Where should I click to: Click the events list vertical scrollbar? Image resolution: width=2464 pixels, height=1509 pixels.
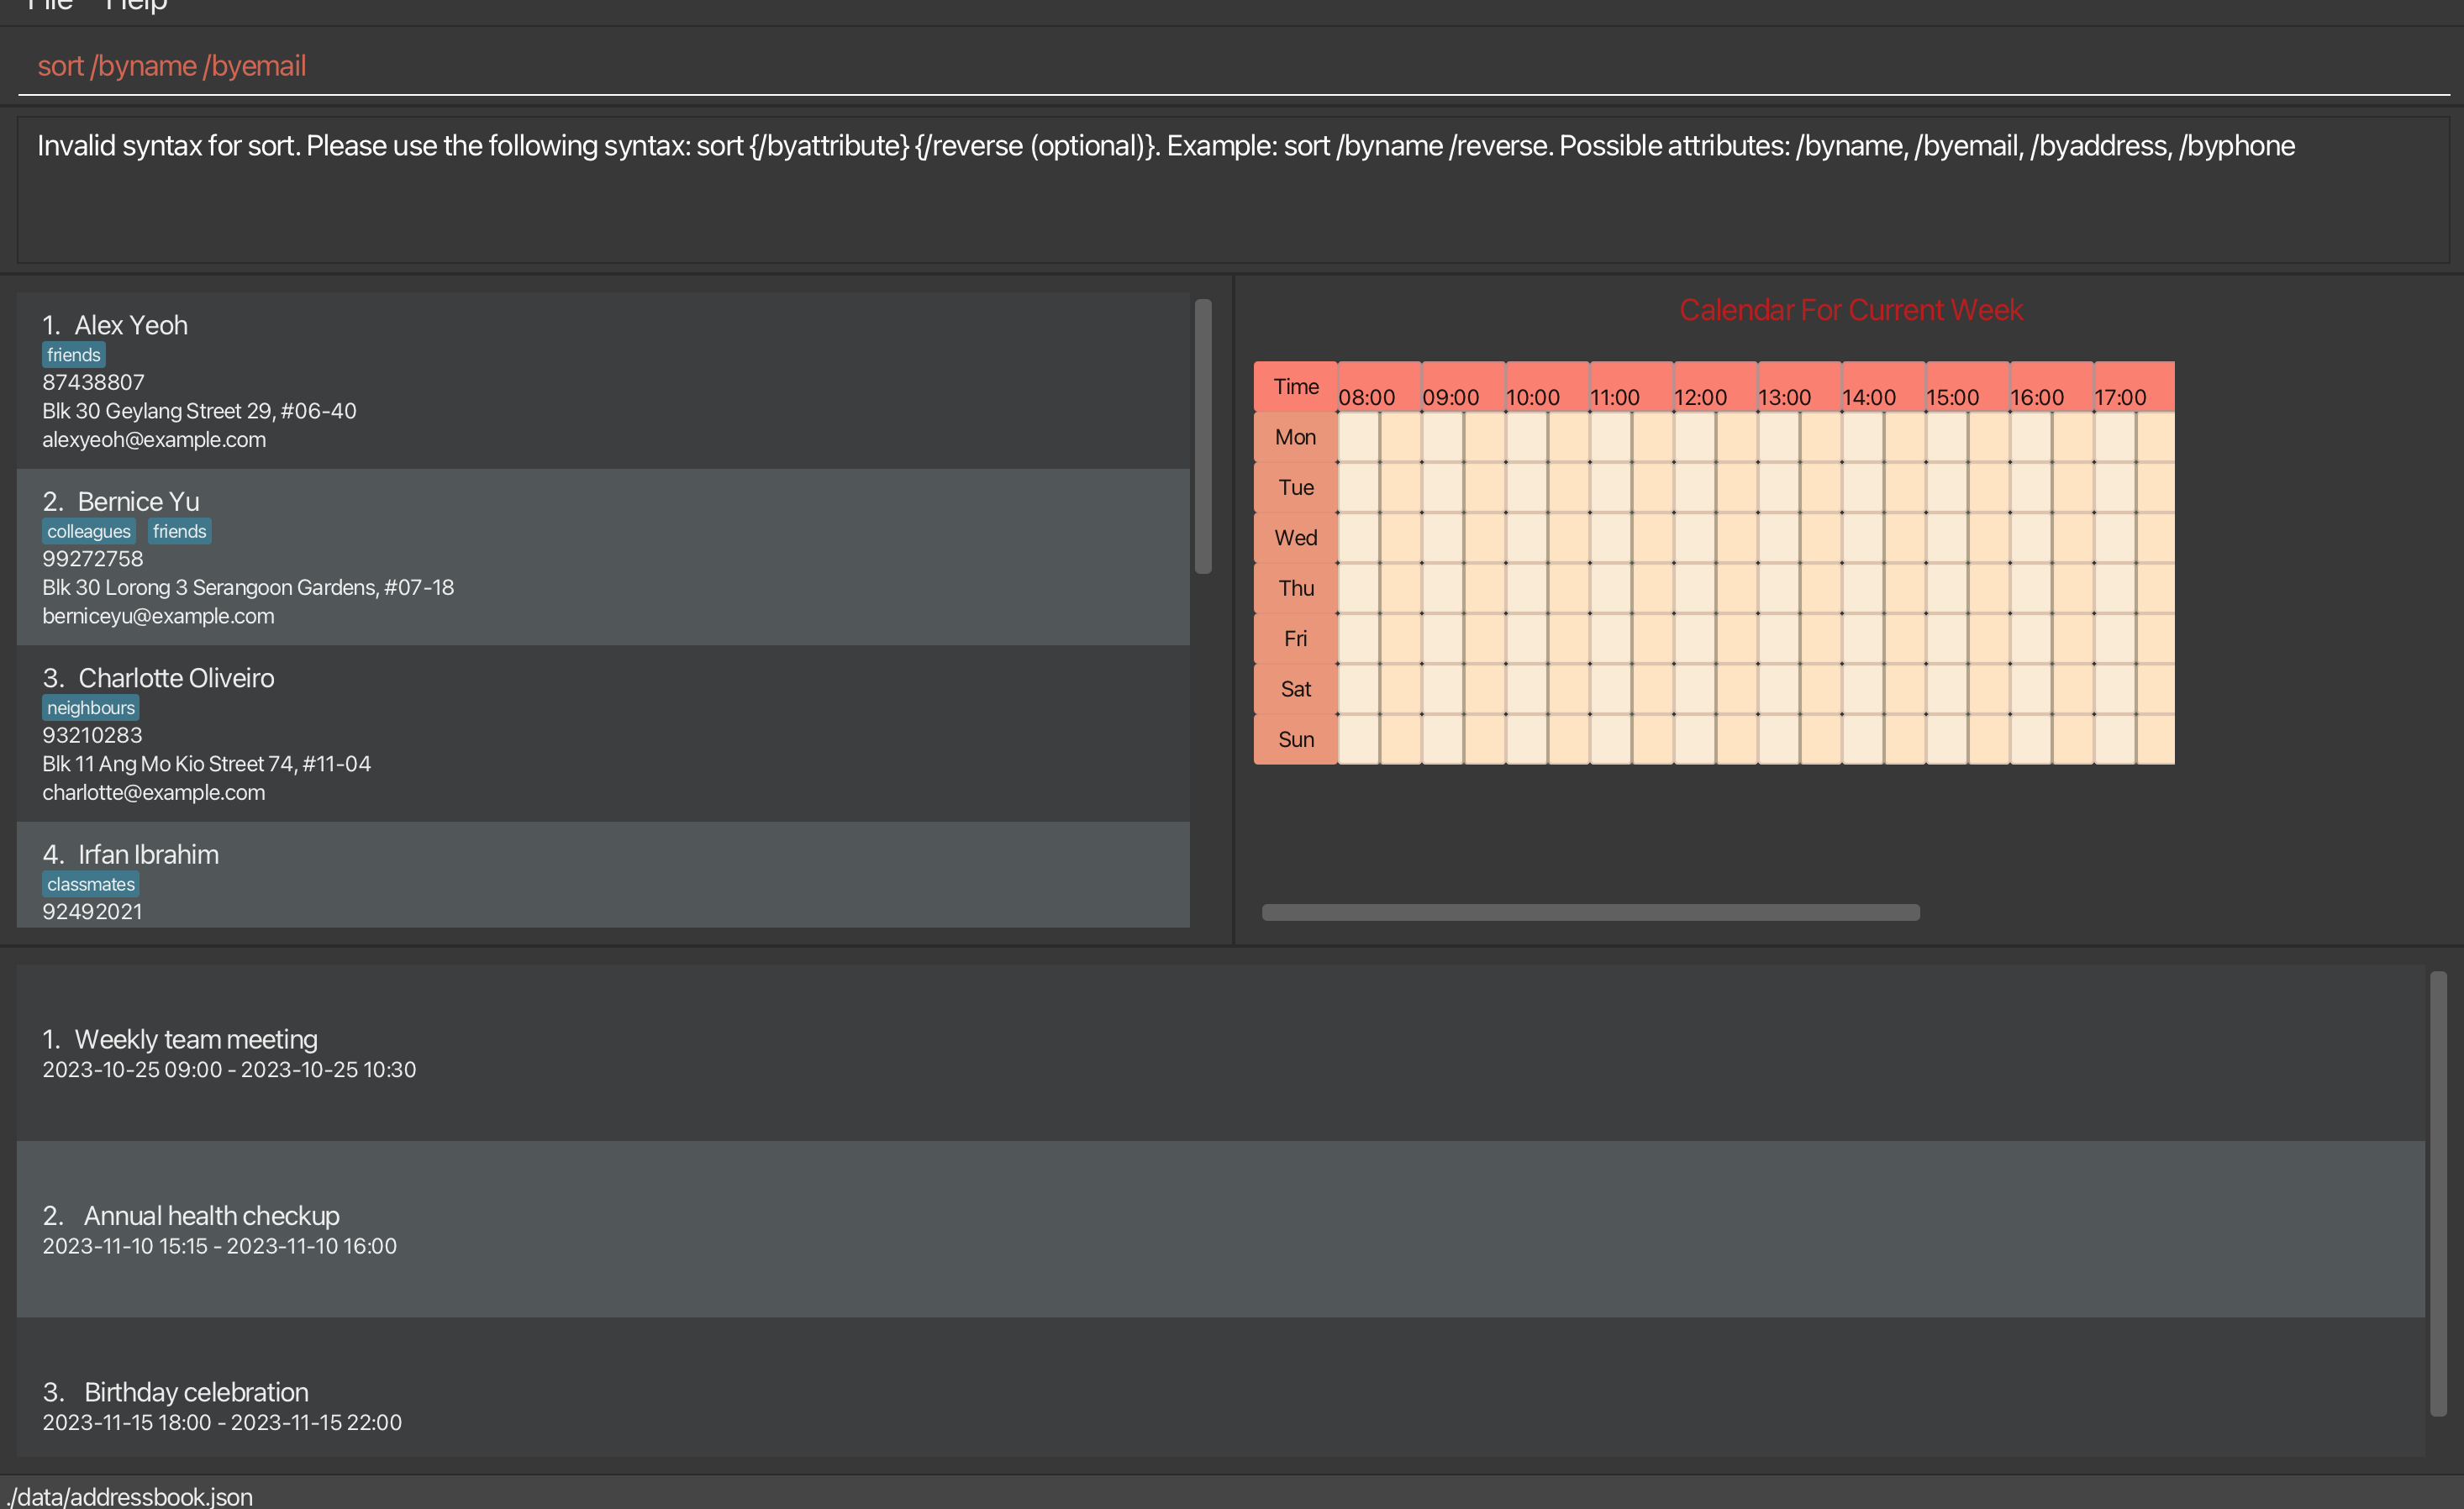[2438, 1192]
